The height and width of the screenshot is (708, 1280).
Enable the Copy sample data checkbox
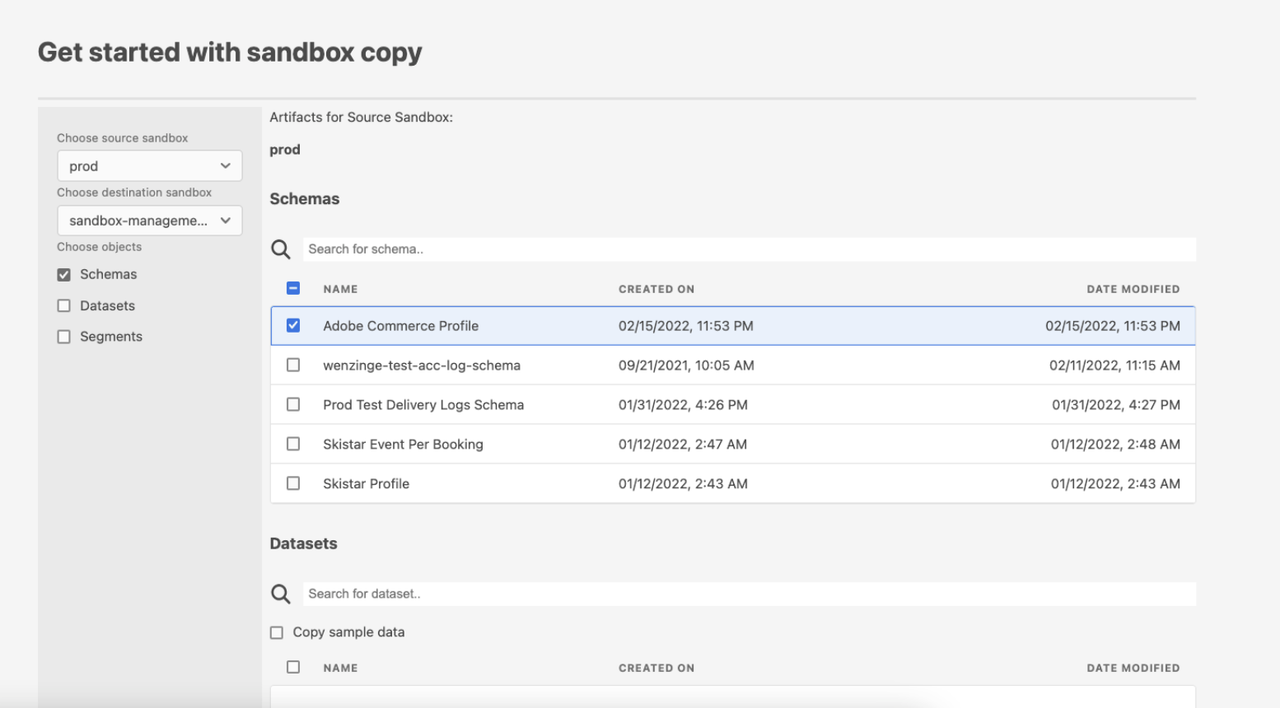(277, 633)
